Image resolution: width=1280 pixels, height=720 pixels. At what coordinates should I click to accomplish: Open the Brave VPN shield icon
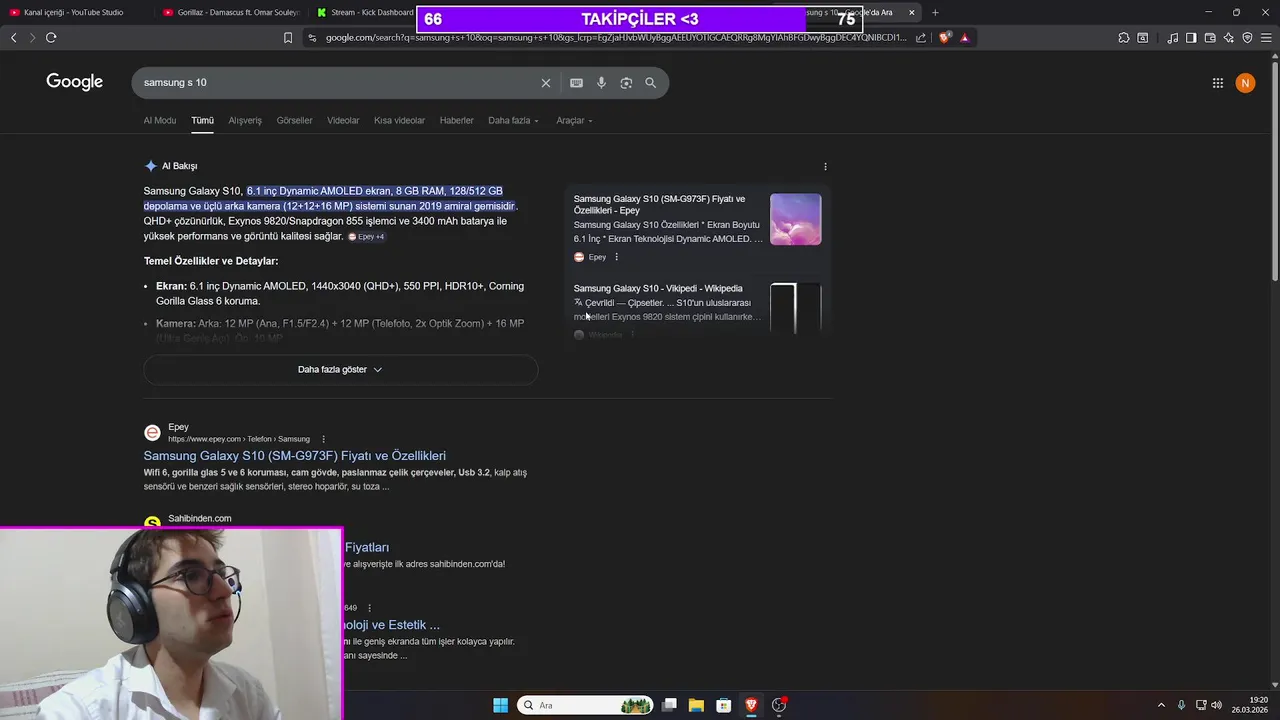pyautogui.click(x=1247, y=38)
